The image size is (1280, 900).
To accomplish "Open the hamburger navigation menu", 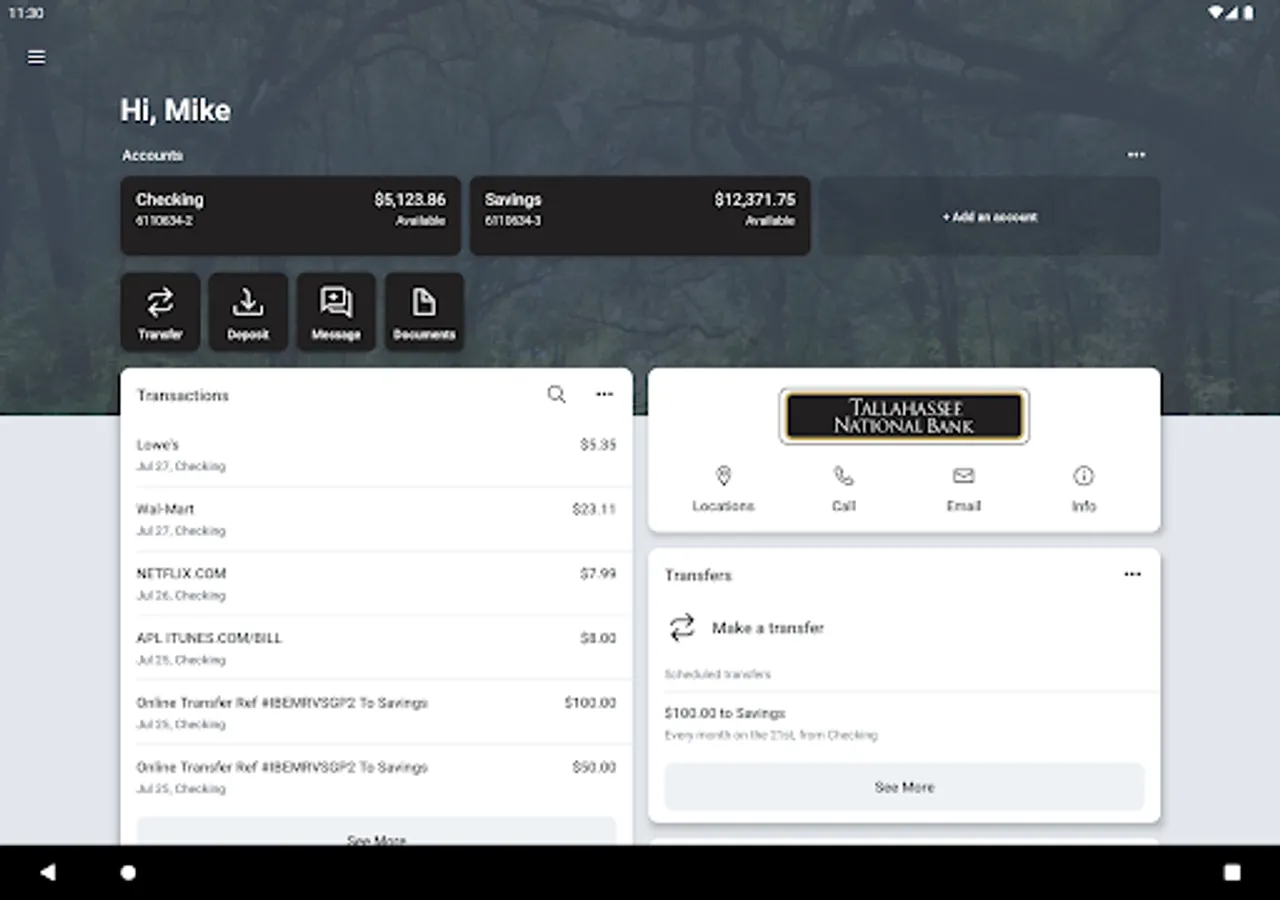I will [36, 57].
